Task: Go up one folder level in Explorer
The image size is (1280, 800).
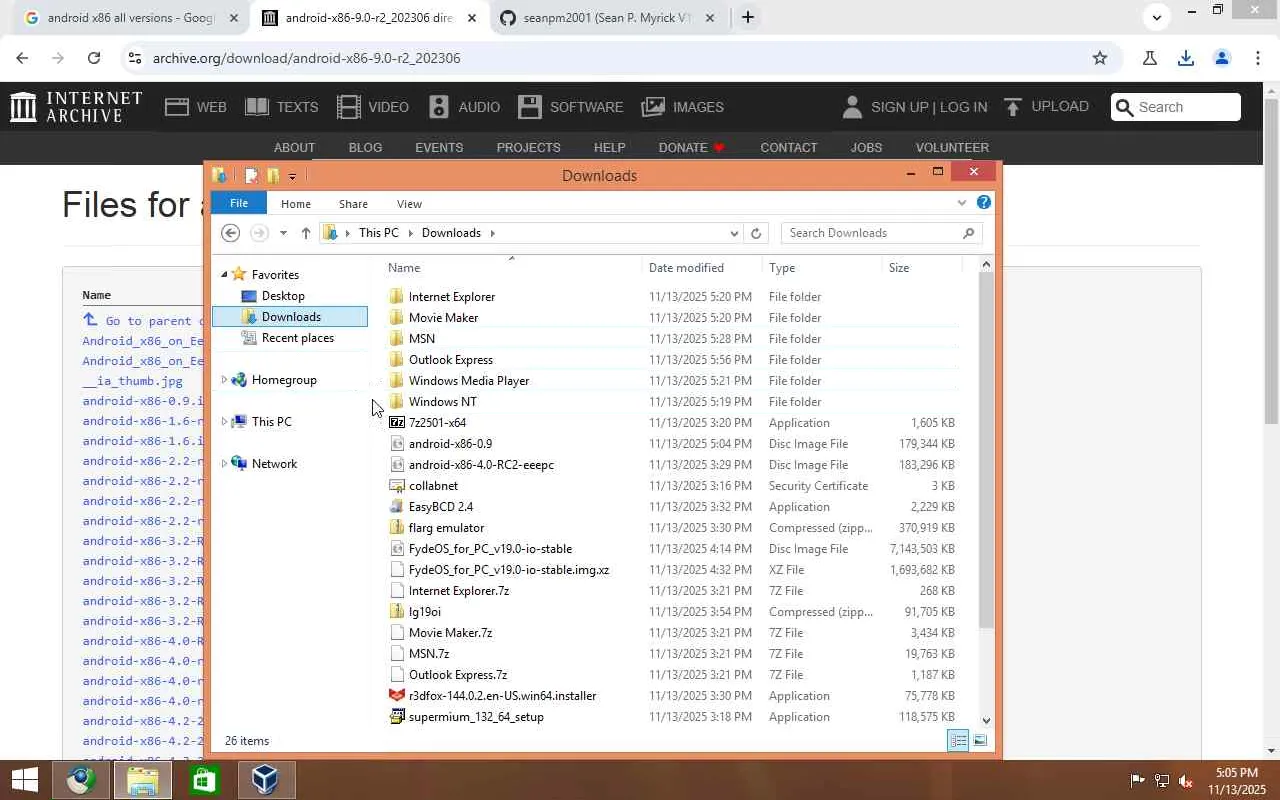Action: [306, 233]
